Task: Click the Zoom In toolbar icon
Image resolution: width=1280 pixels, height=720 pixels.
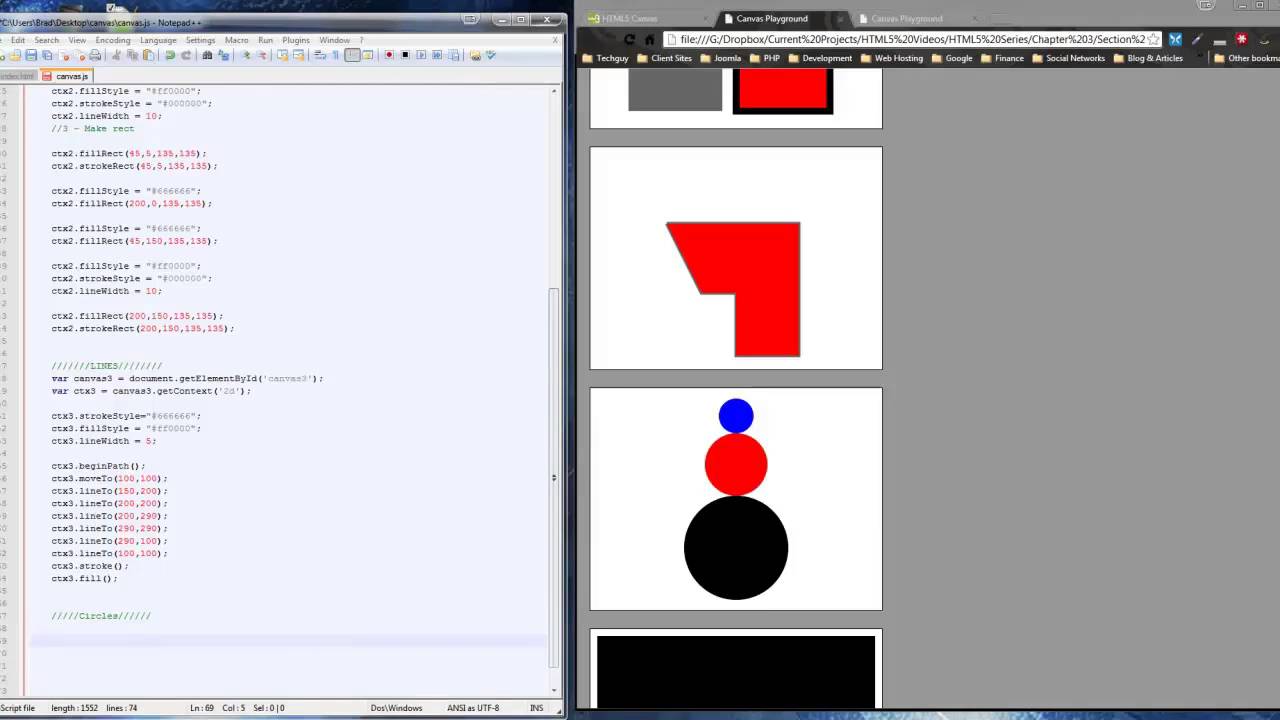Action: coord(246,55)
